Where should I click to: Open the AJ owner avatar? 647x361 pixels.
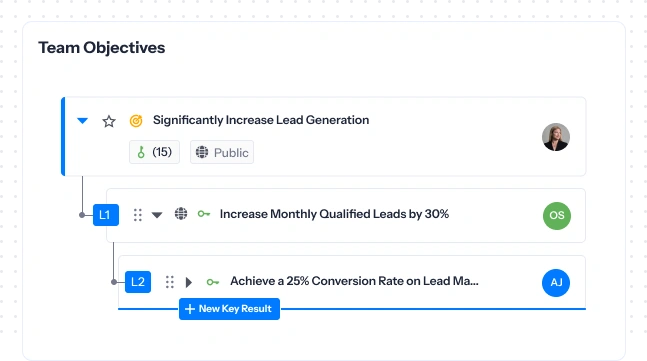(x=556, y=283)
